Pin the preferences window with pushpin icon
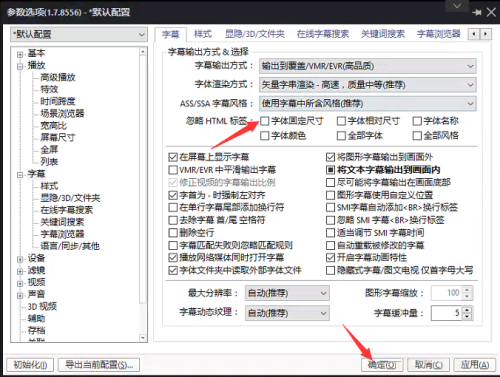Image resolution: width=500 pixels, height=377 pixels. point(477,12)
